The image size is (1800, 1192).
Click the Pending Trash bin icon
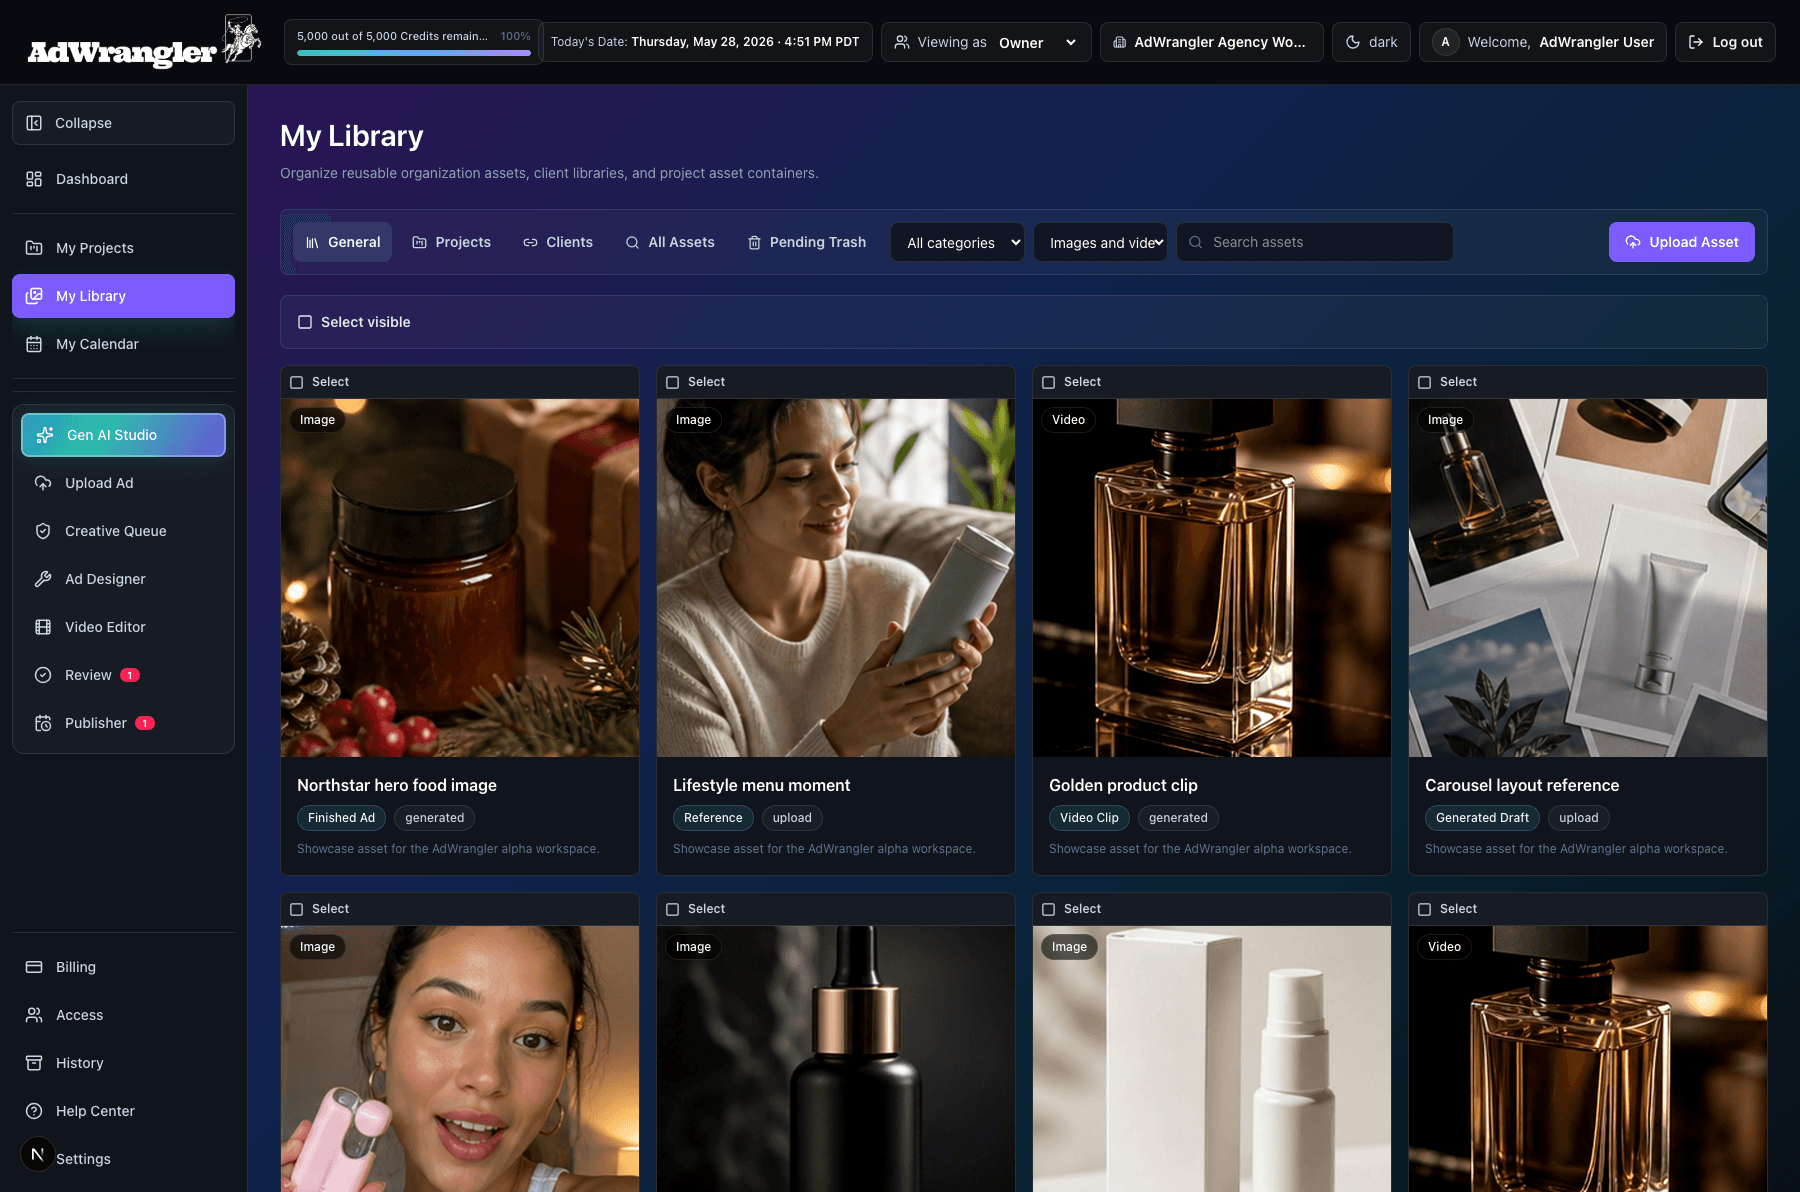(x=755, y=242)
